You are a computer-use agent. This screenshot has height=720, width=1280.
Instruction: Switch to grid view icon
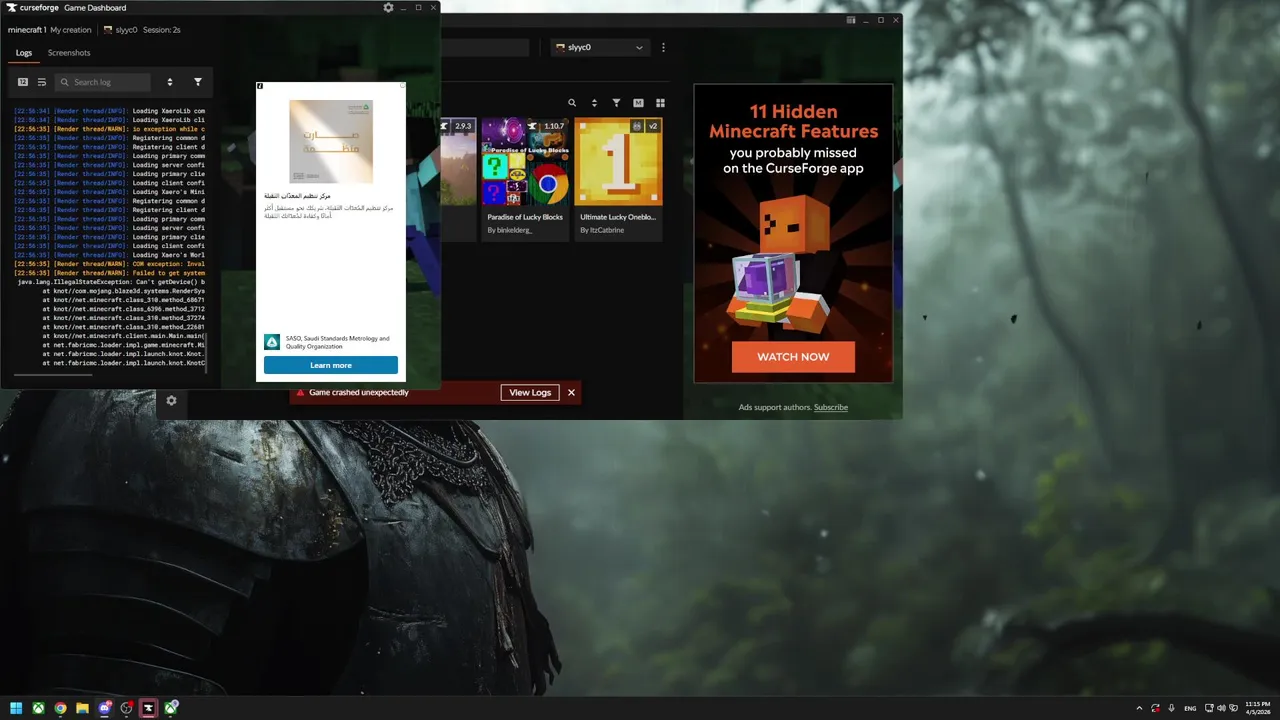pyautogui.click(x=660, y=103)
